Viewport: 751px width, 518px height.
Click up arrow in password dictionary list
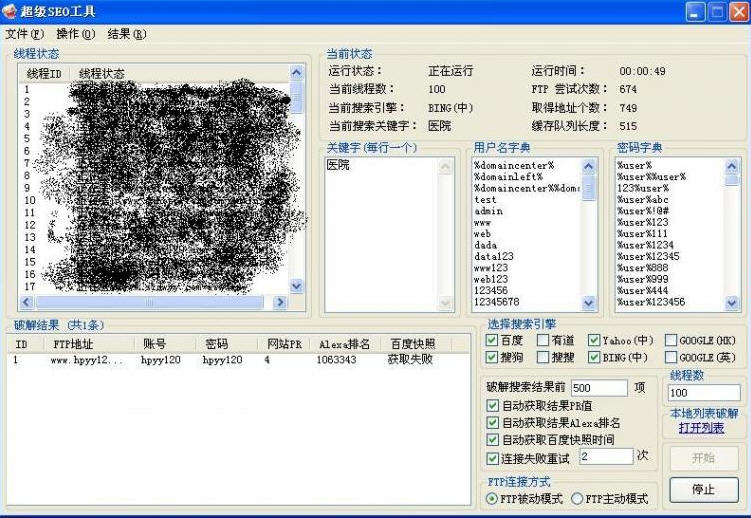coord(731,167)
